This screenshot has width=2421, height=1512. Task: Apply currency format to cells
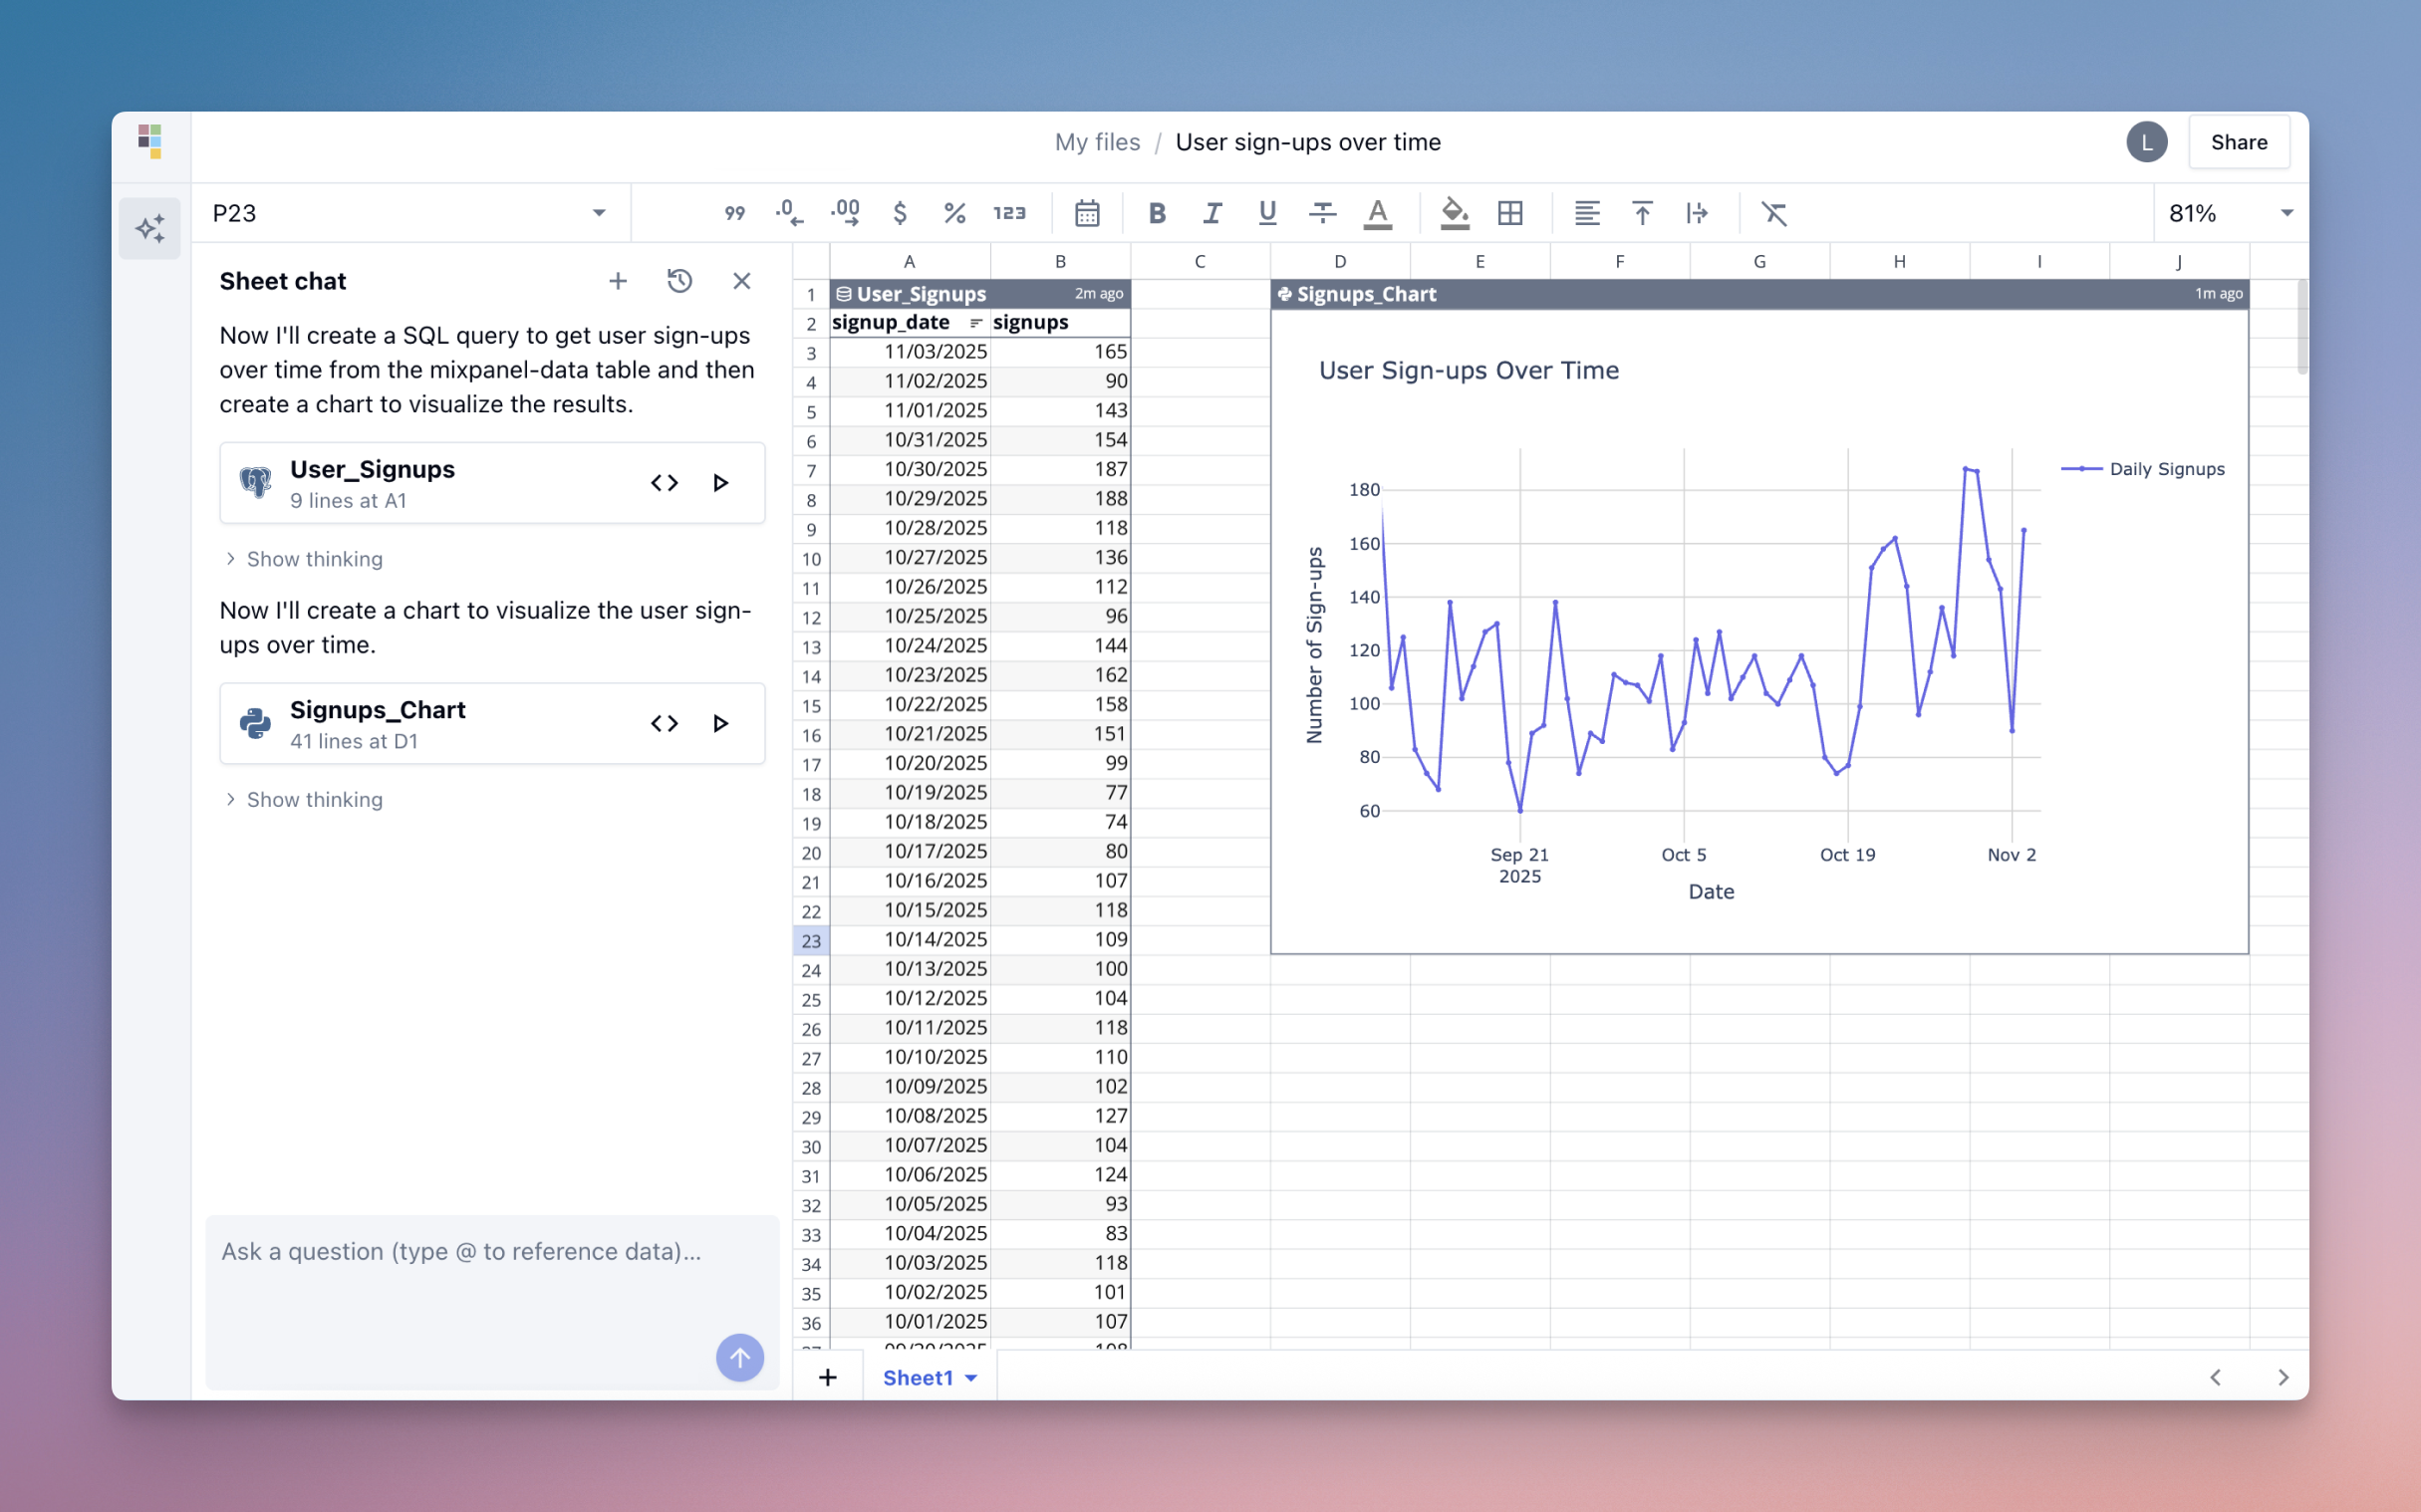point(899,213)
